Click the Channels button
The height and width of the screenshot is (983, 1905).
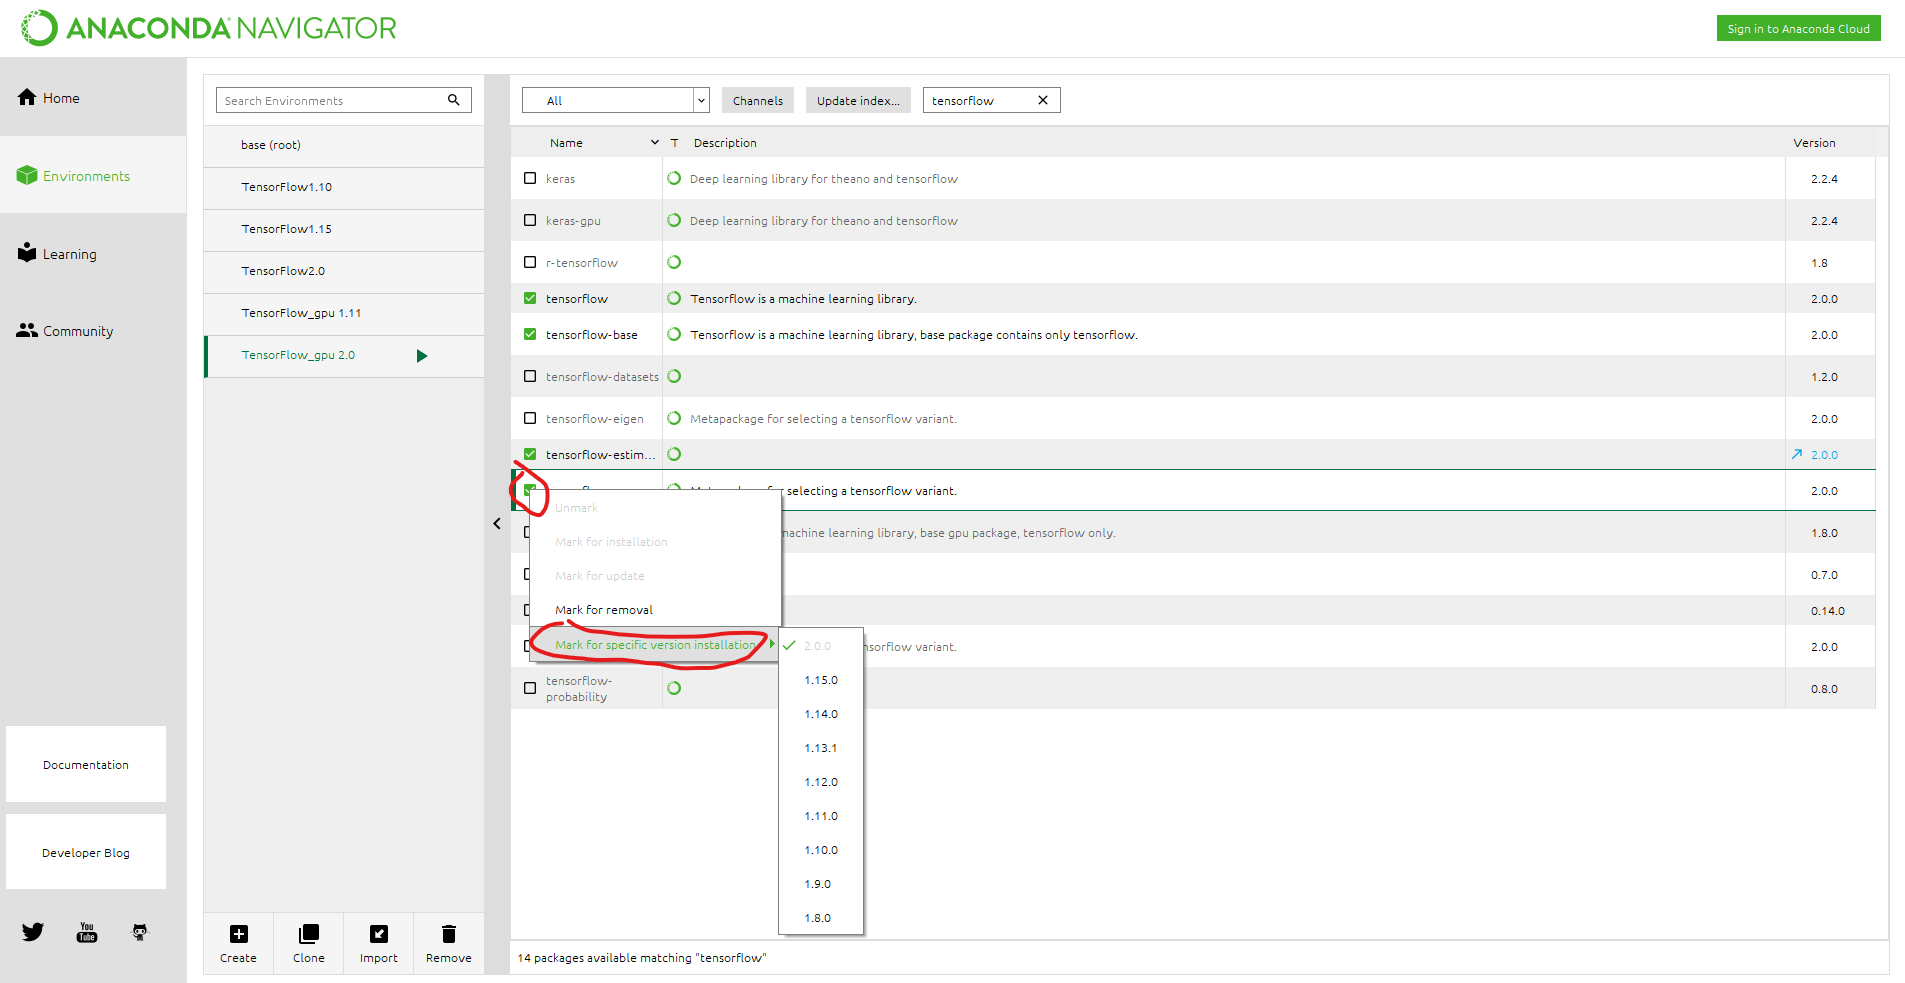point(758,100)
